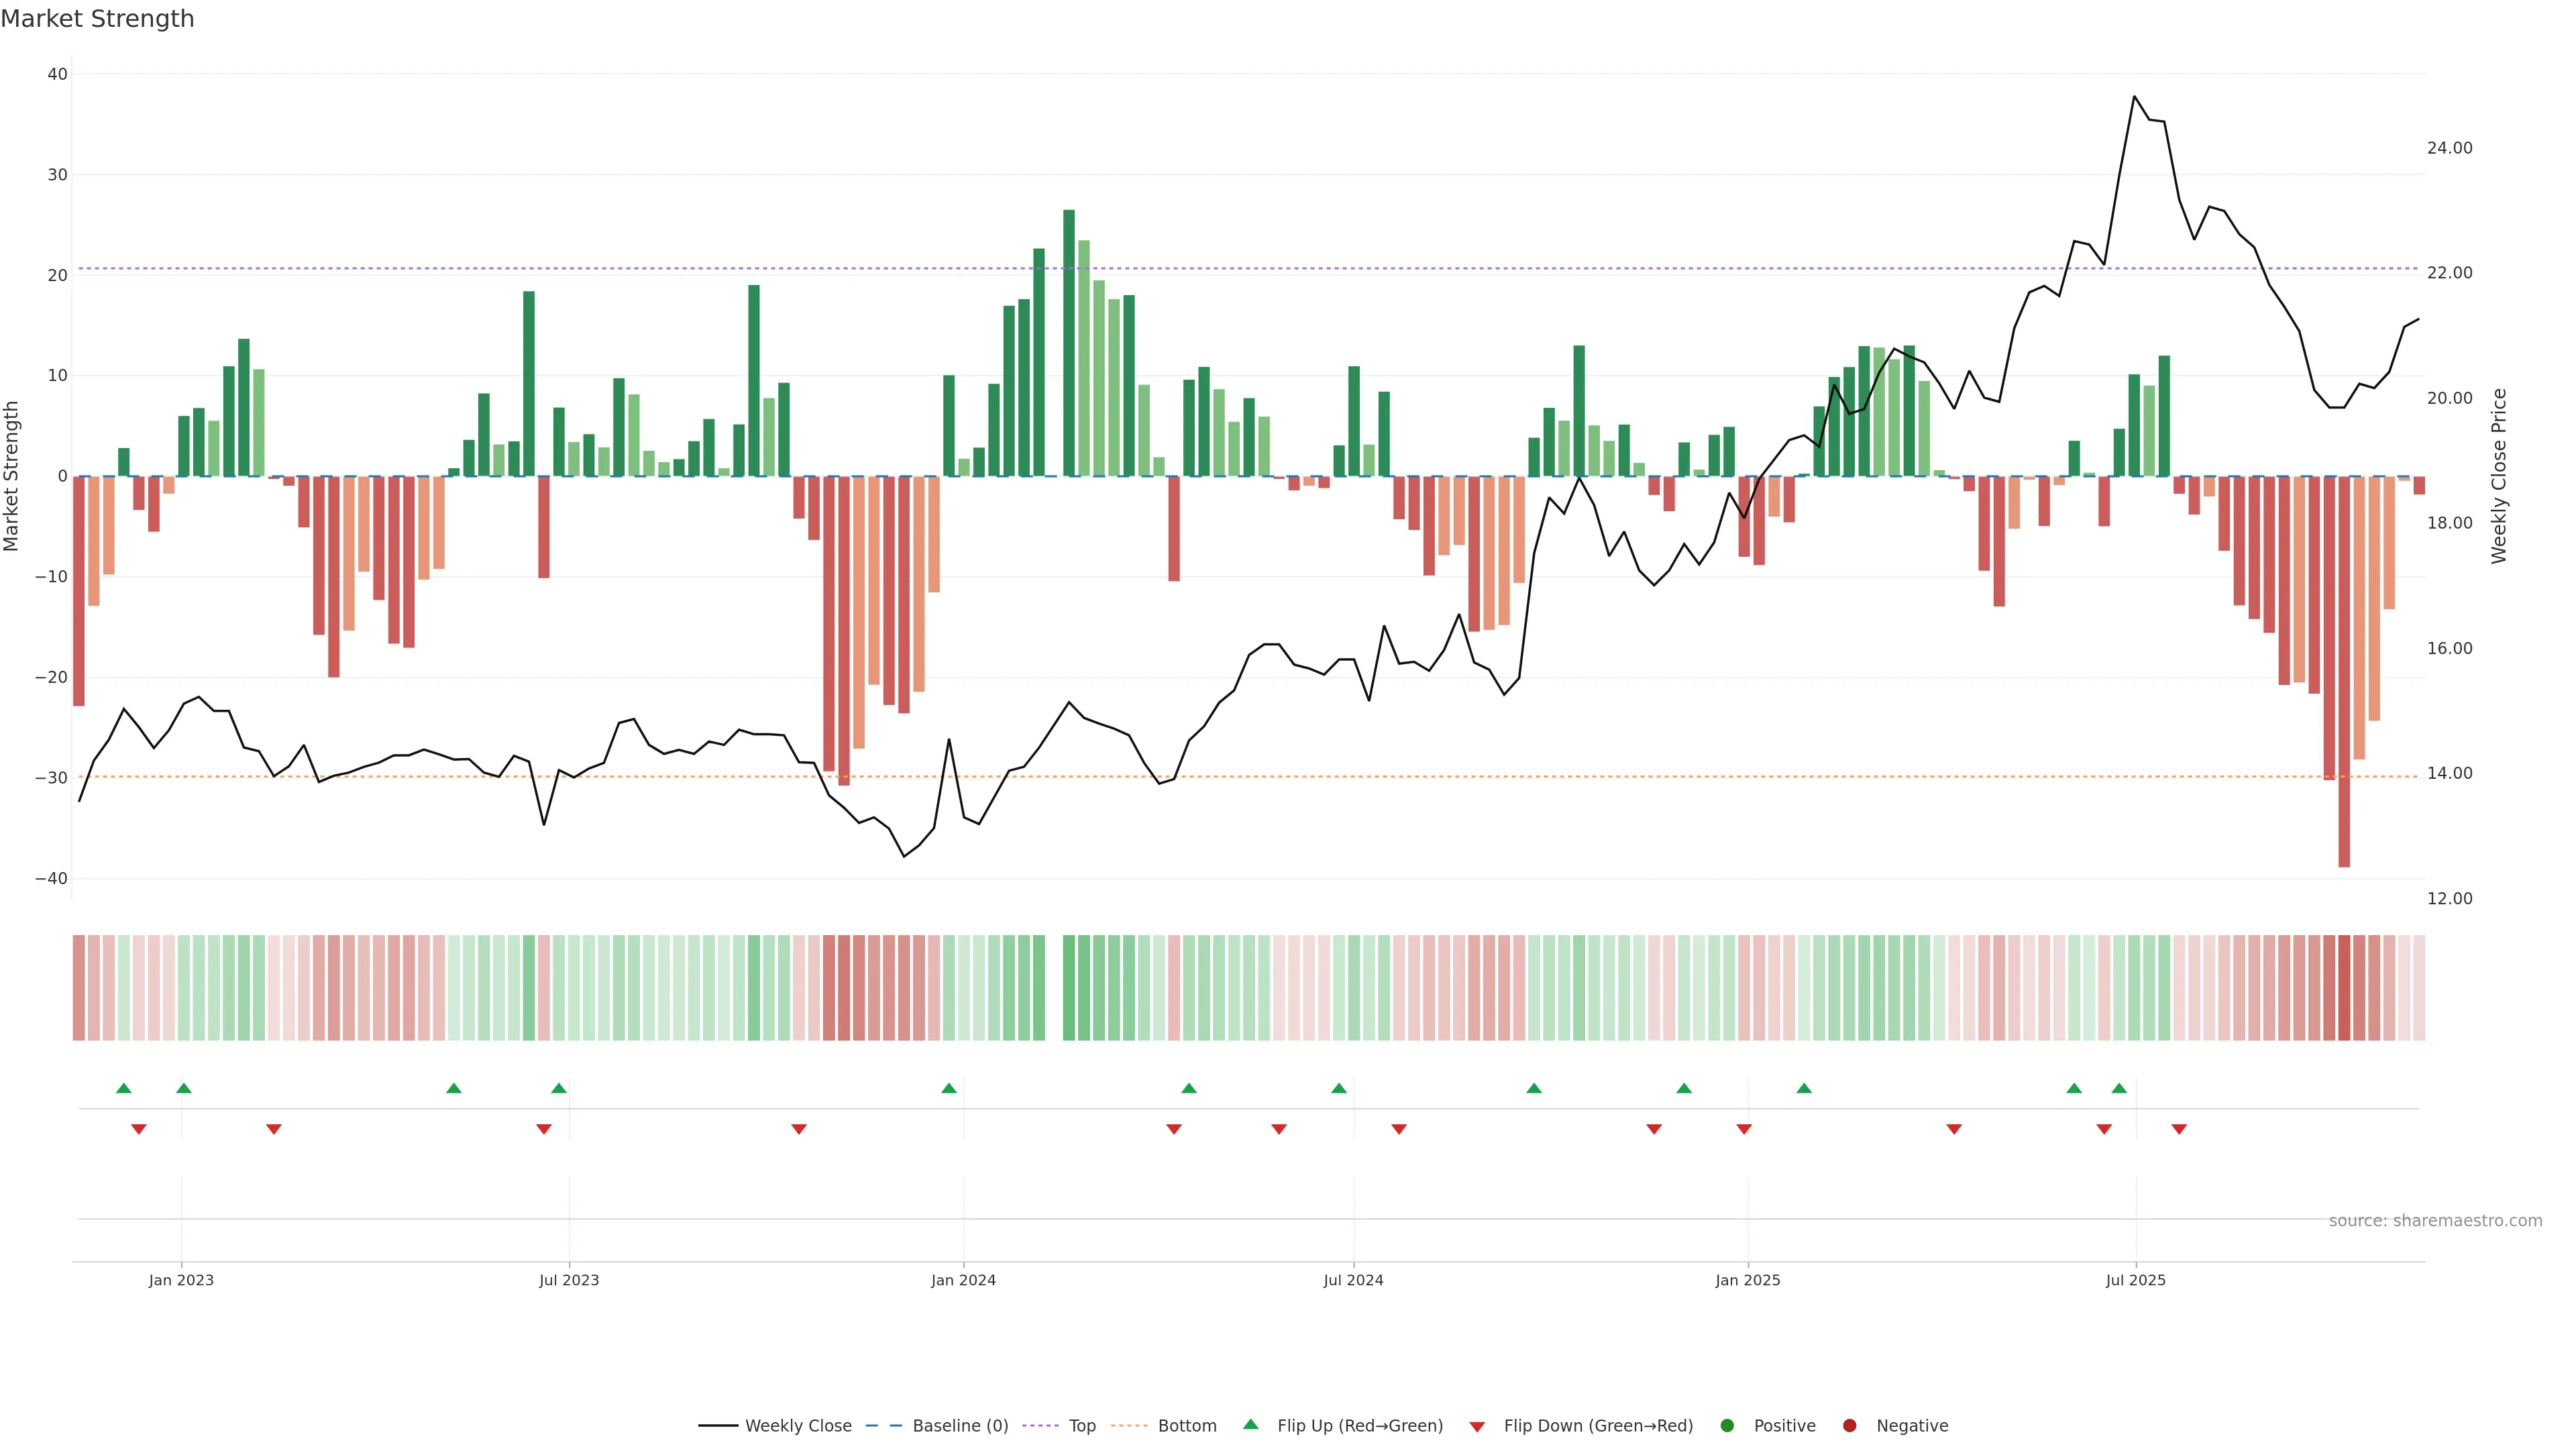Click the Market Strength chart title
2576x1449 pixels.
click(x=97, y=19)
